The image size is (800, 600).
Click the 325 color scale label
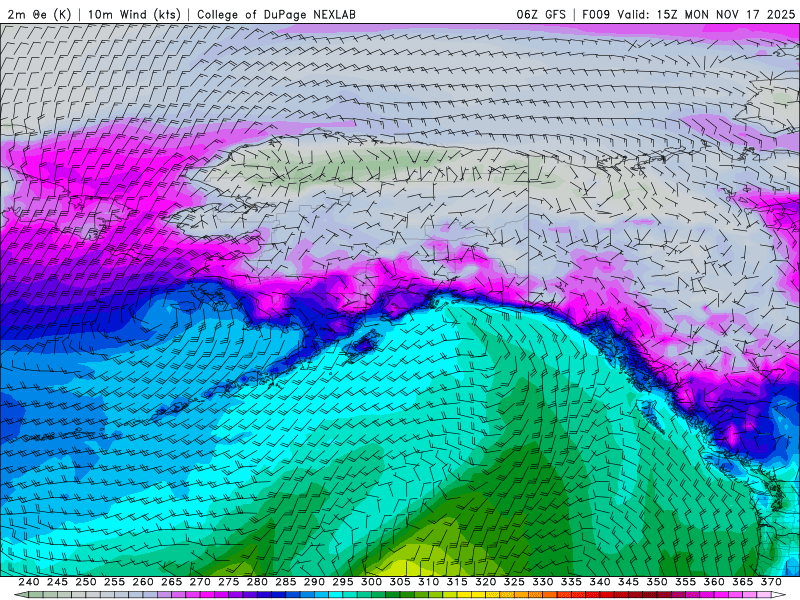[x=514, y=582]
